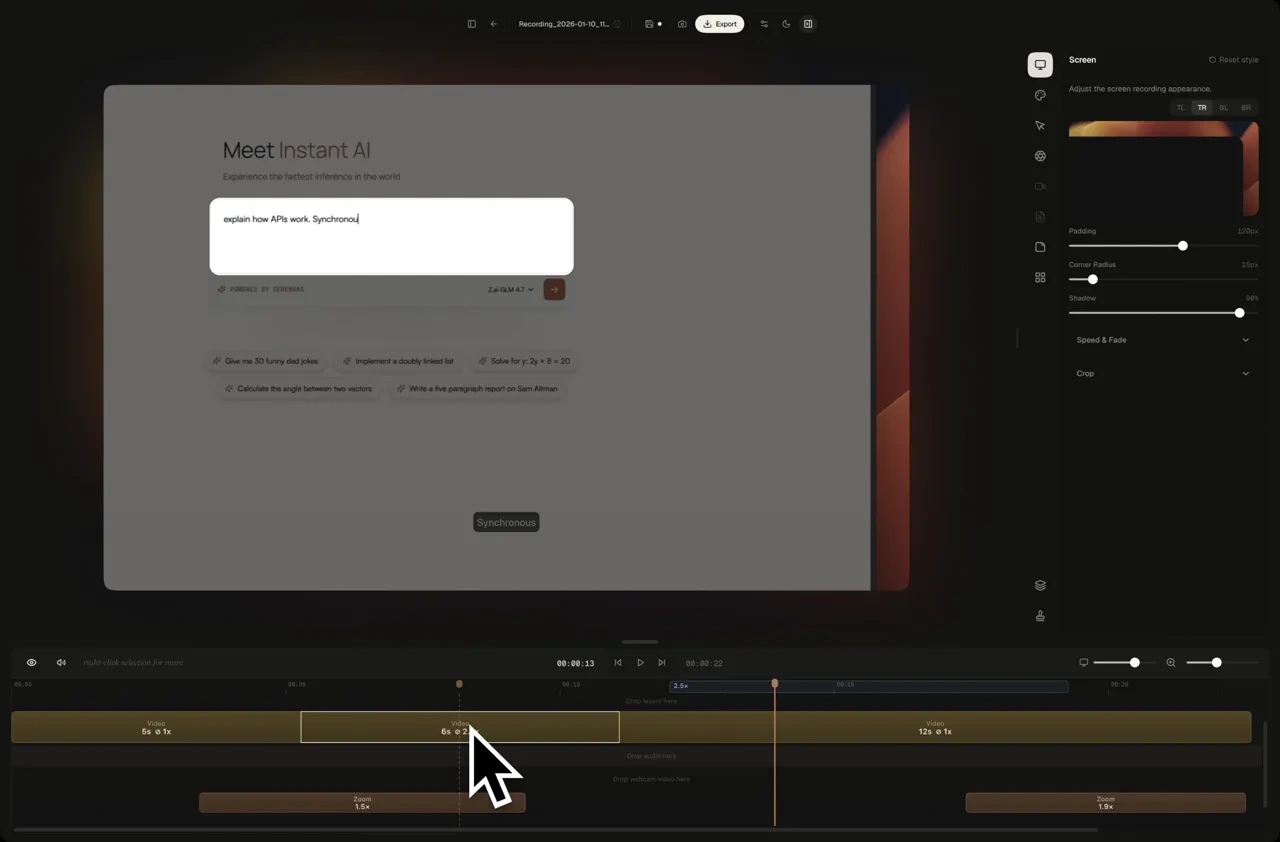Open the grid of squares tab

pos(1040,277)
